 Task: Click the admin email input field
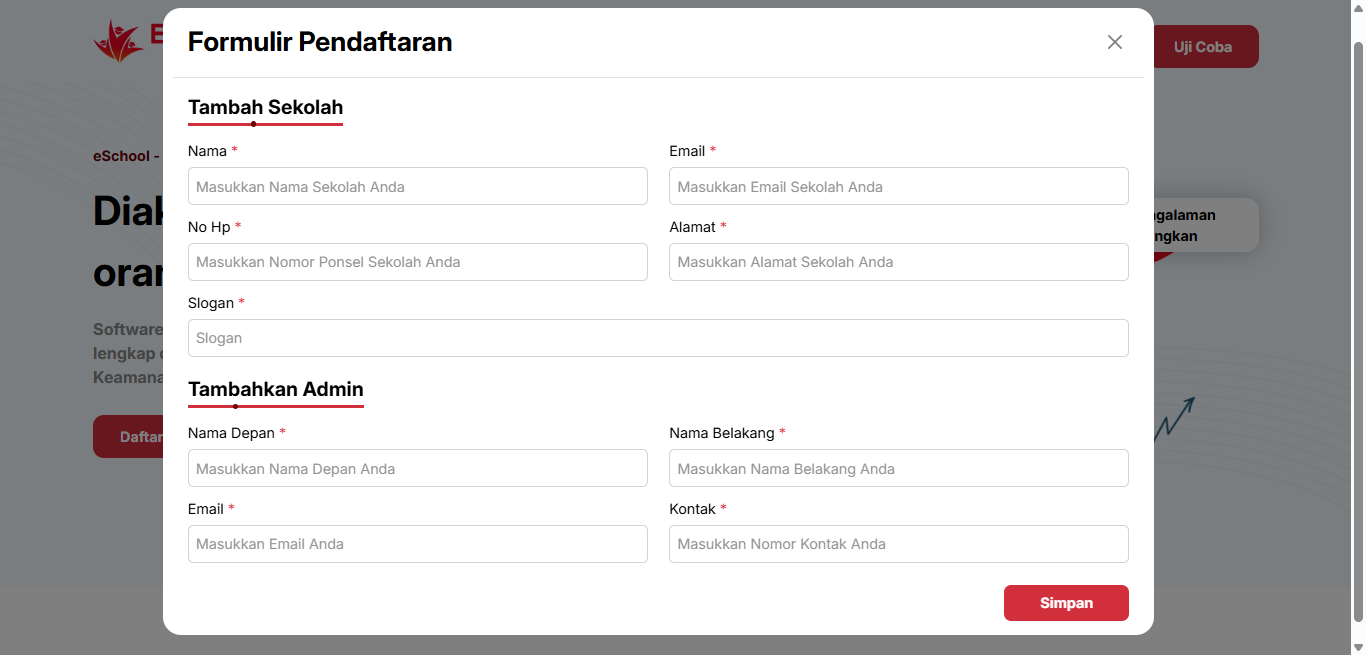pos(417,544)
